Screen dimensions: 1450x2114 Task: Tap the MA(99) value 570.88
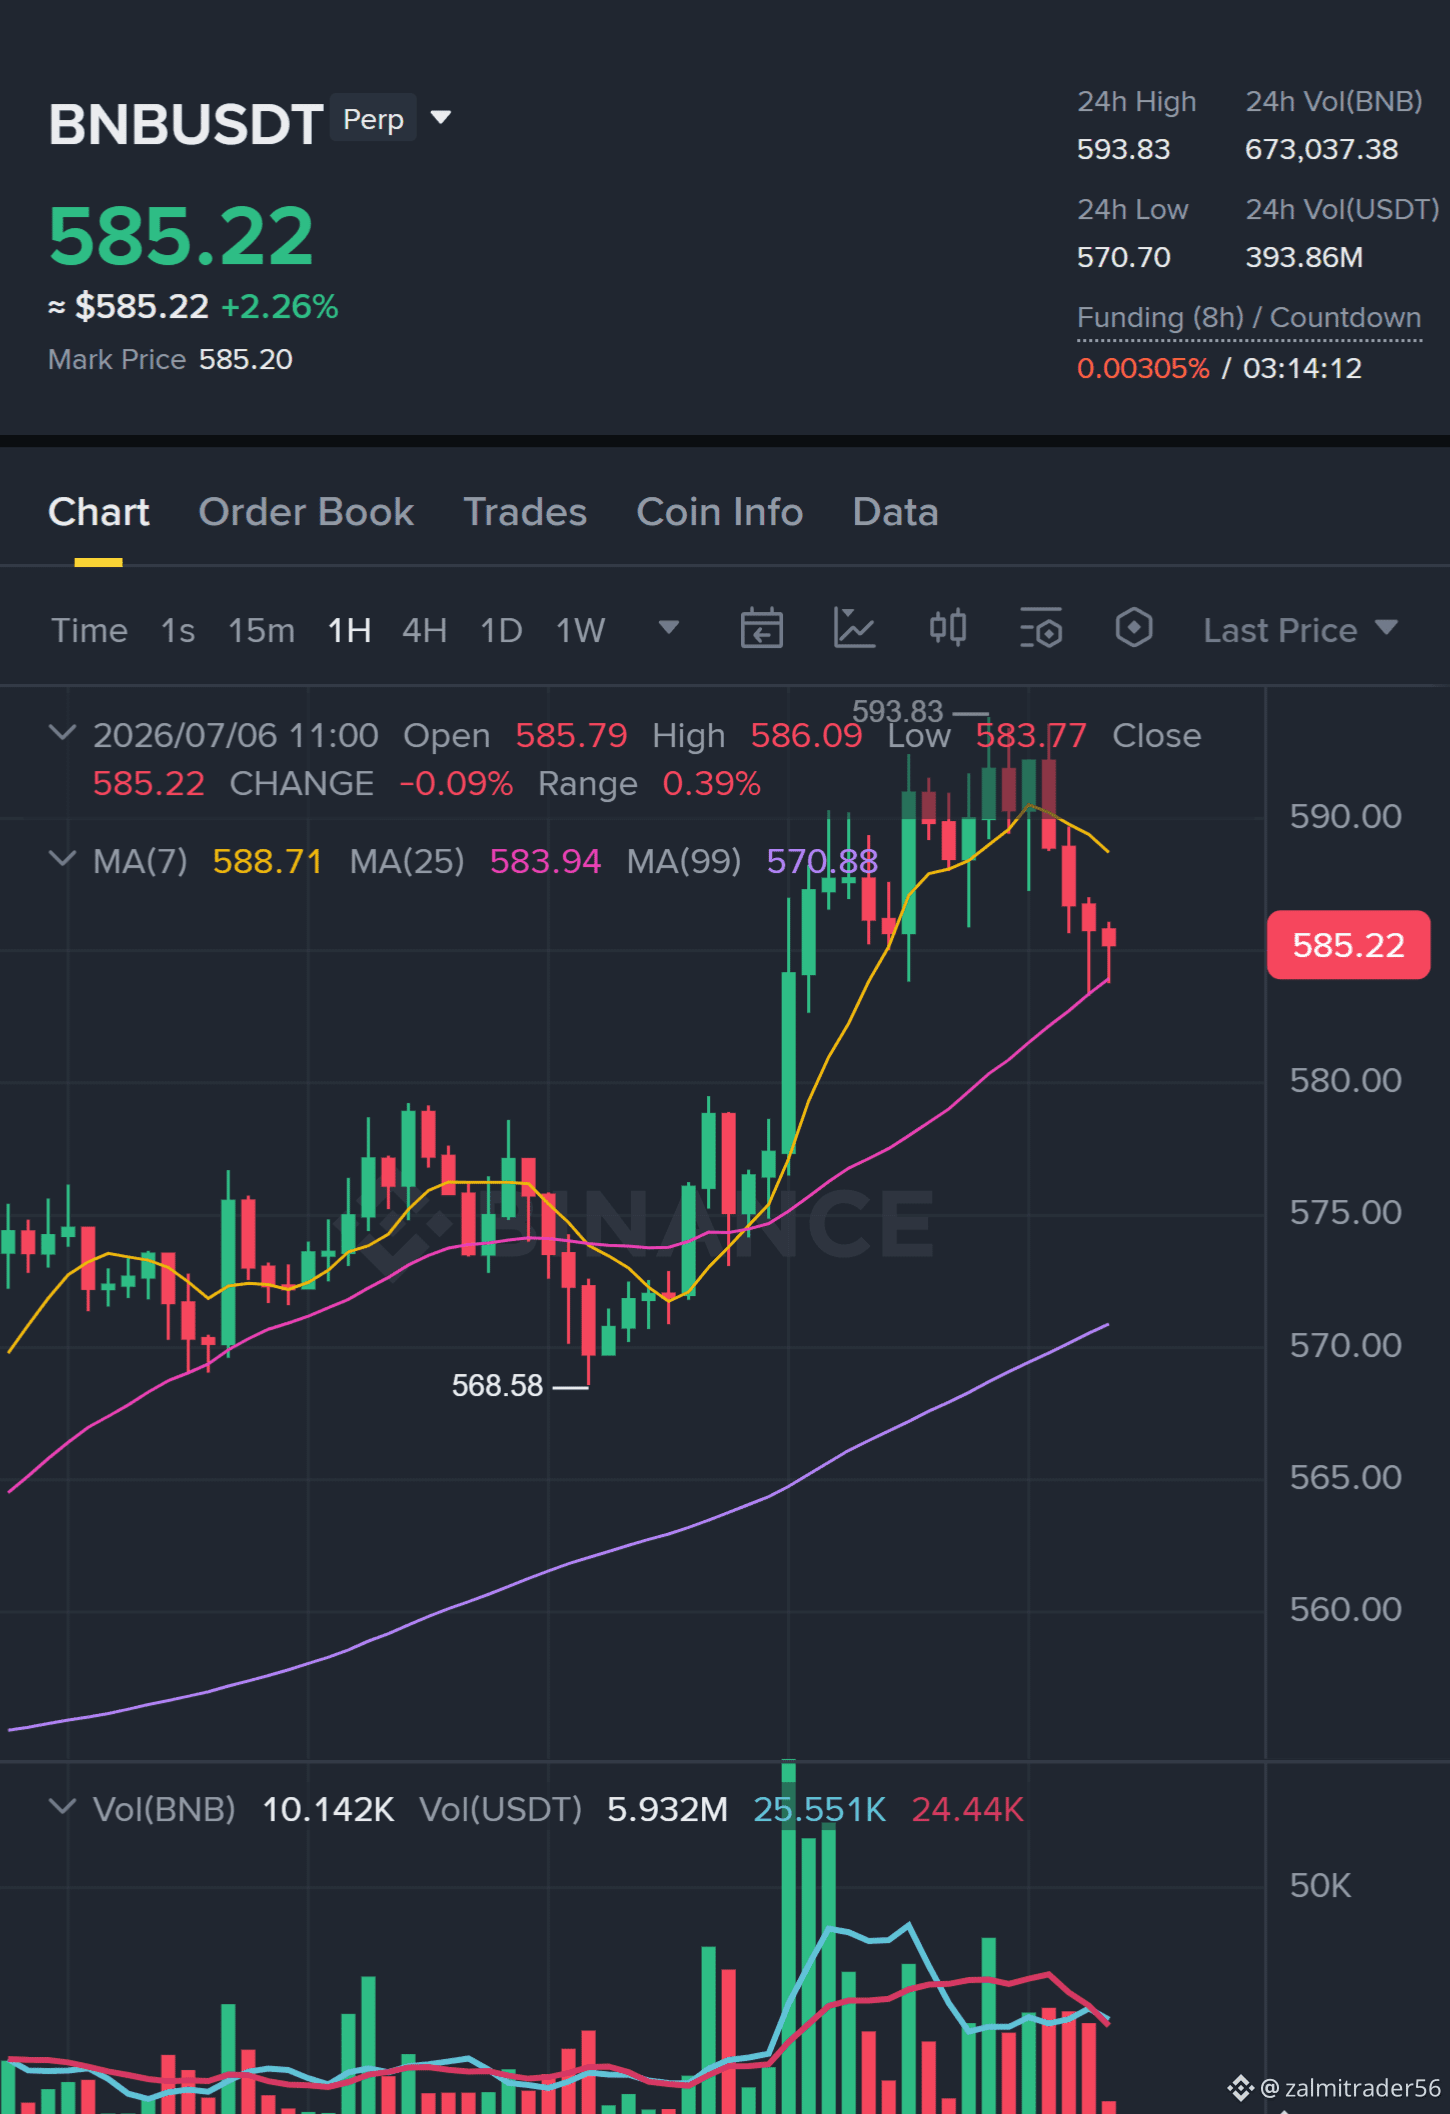(822, 861)
